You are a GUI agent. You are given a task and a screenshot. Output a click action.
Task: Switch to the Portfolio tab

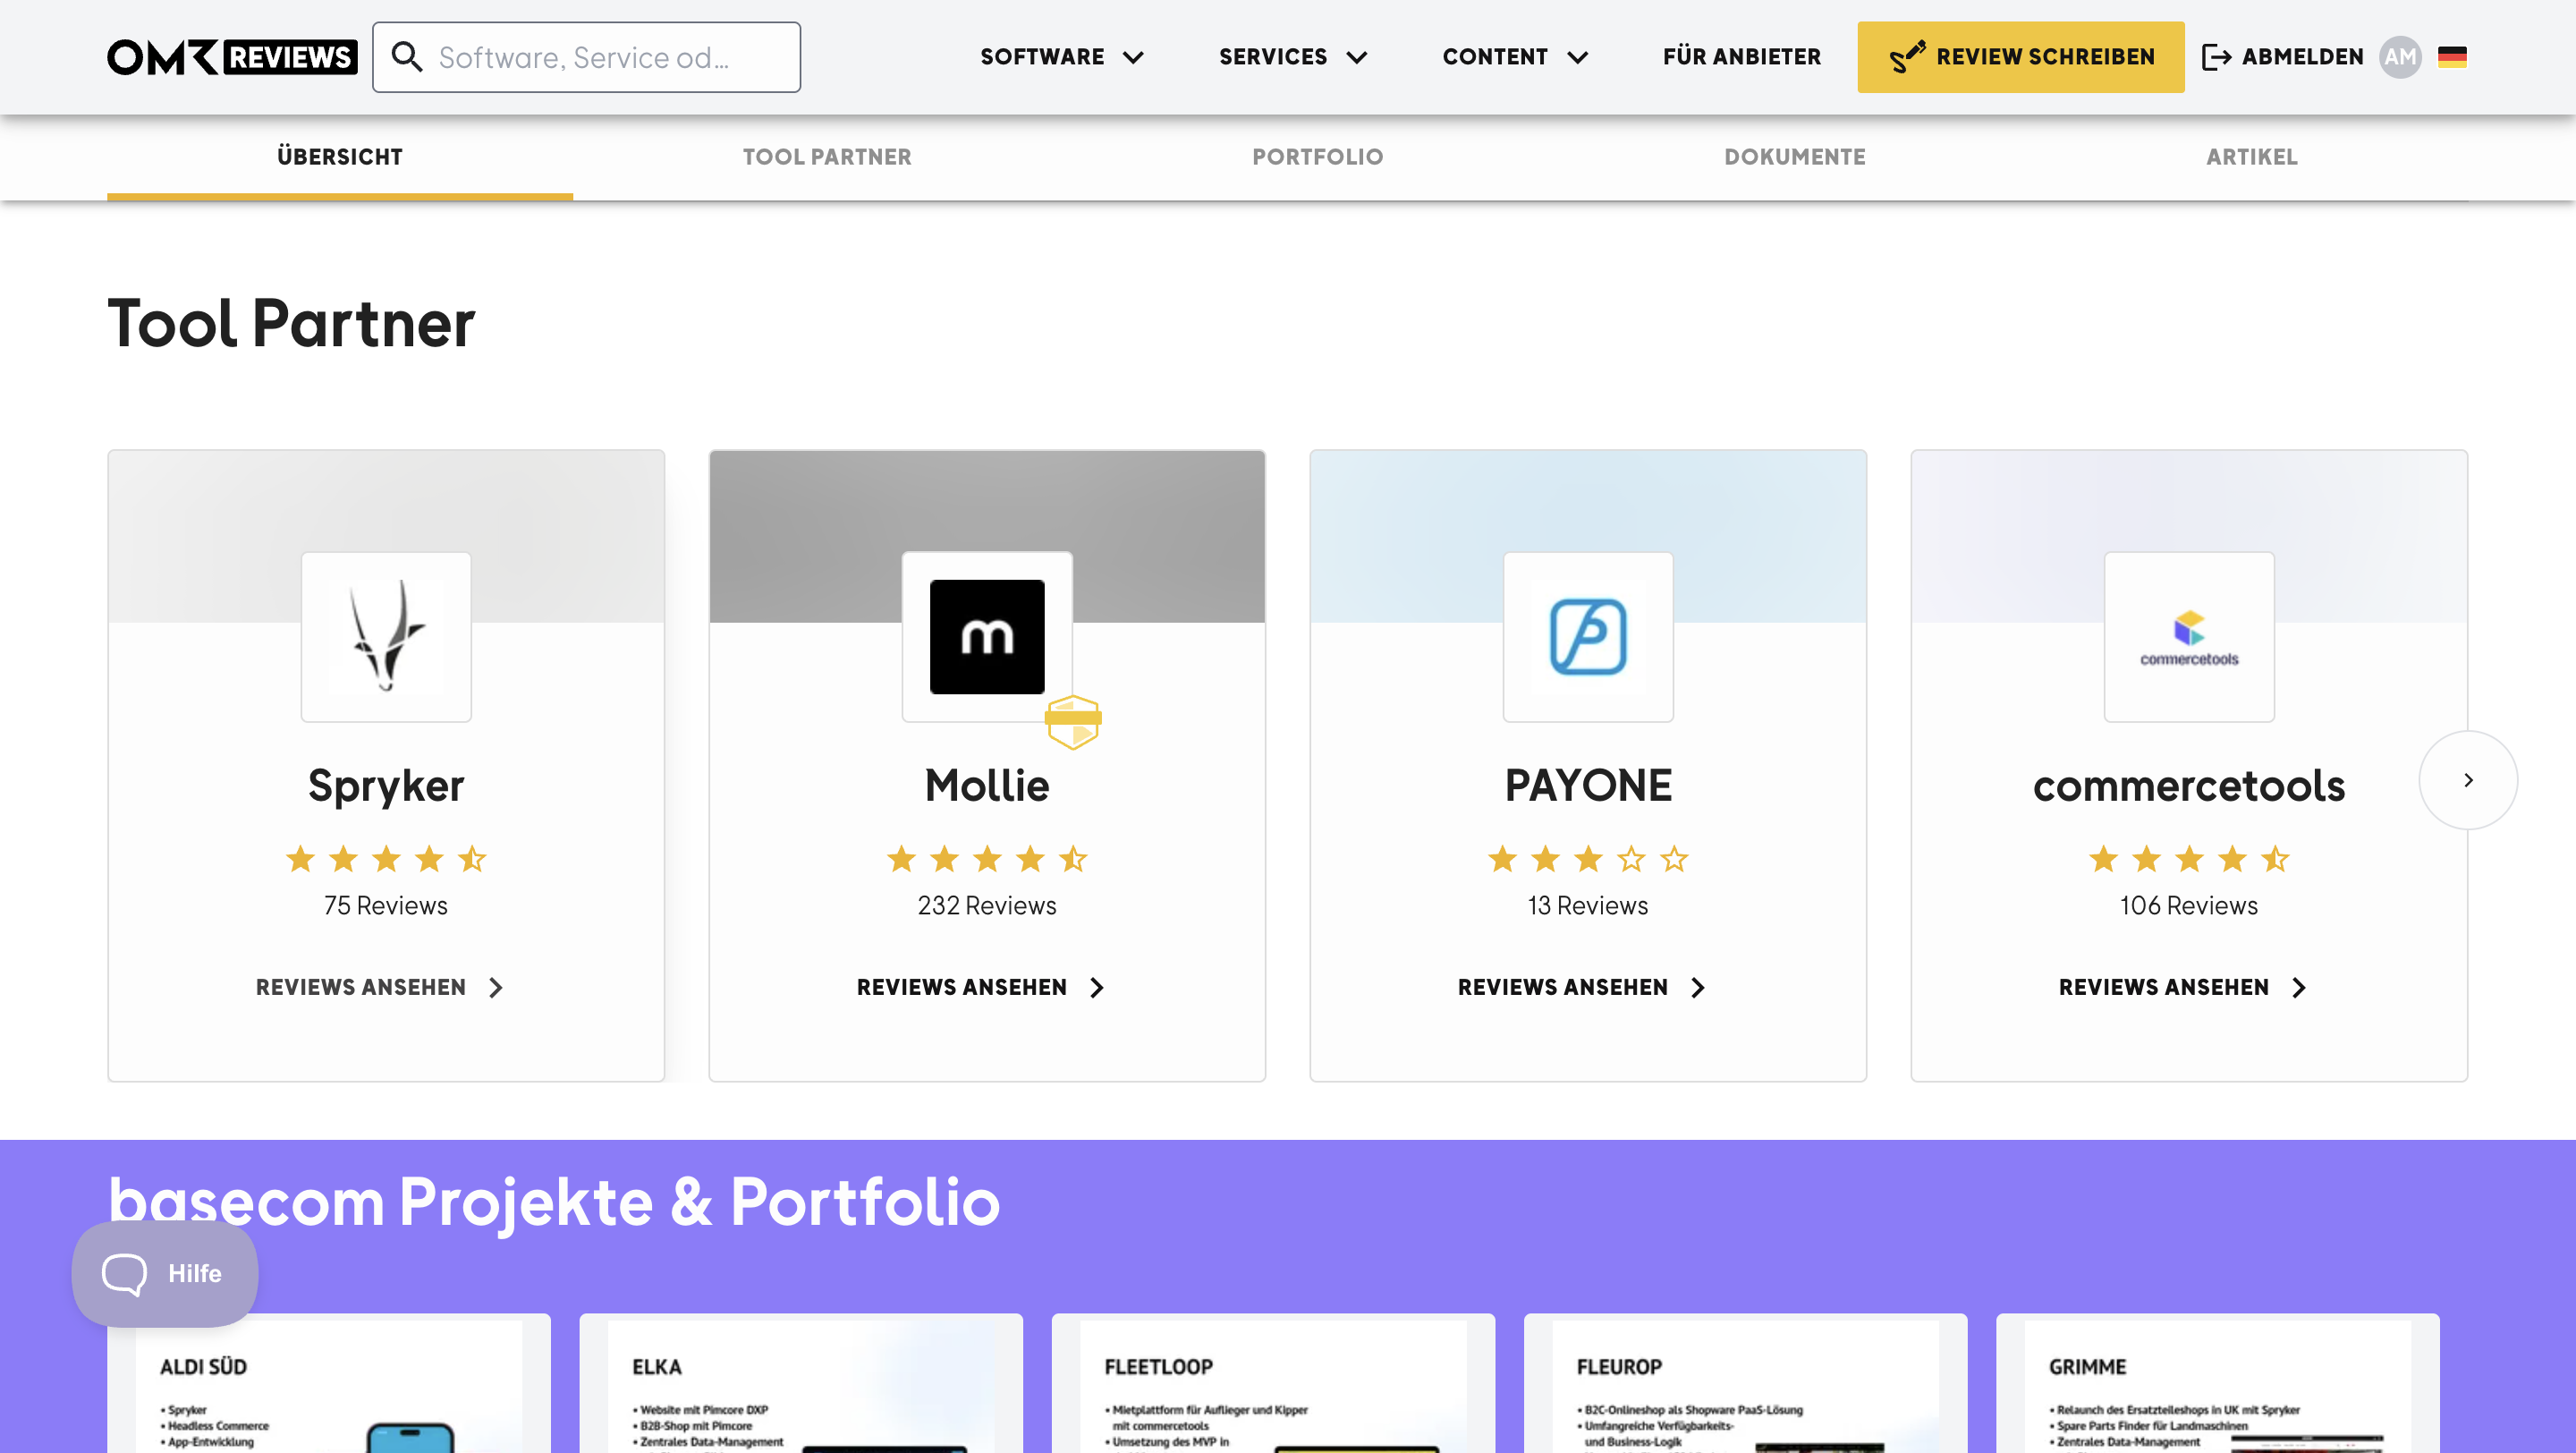tap(1318, 157)
